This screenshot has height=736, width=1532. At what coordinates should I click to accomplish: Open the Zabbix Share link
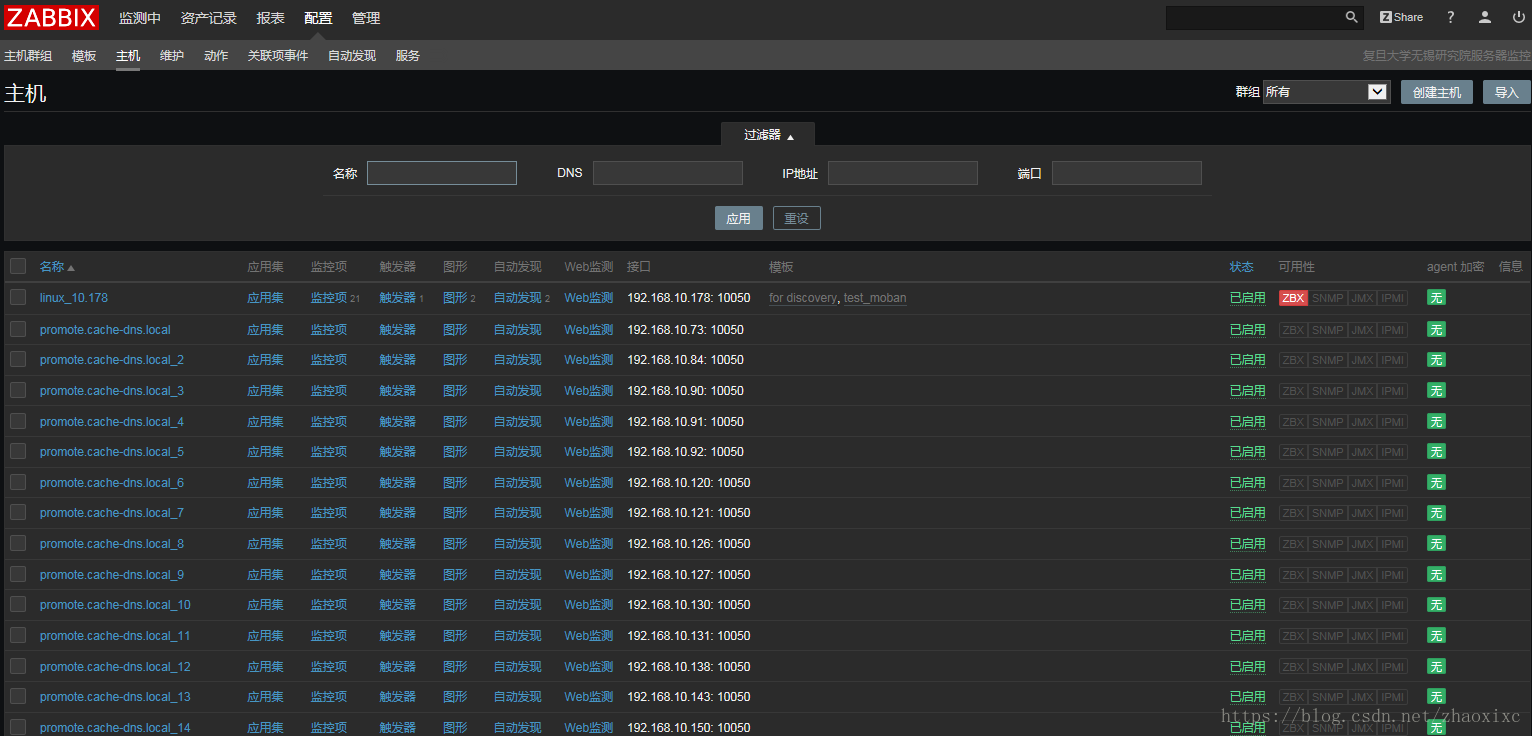coord(1401,17)
